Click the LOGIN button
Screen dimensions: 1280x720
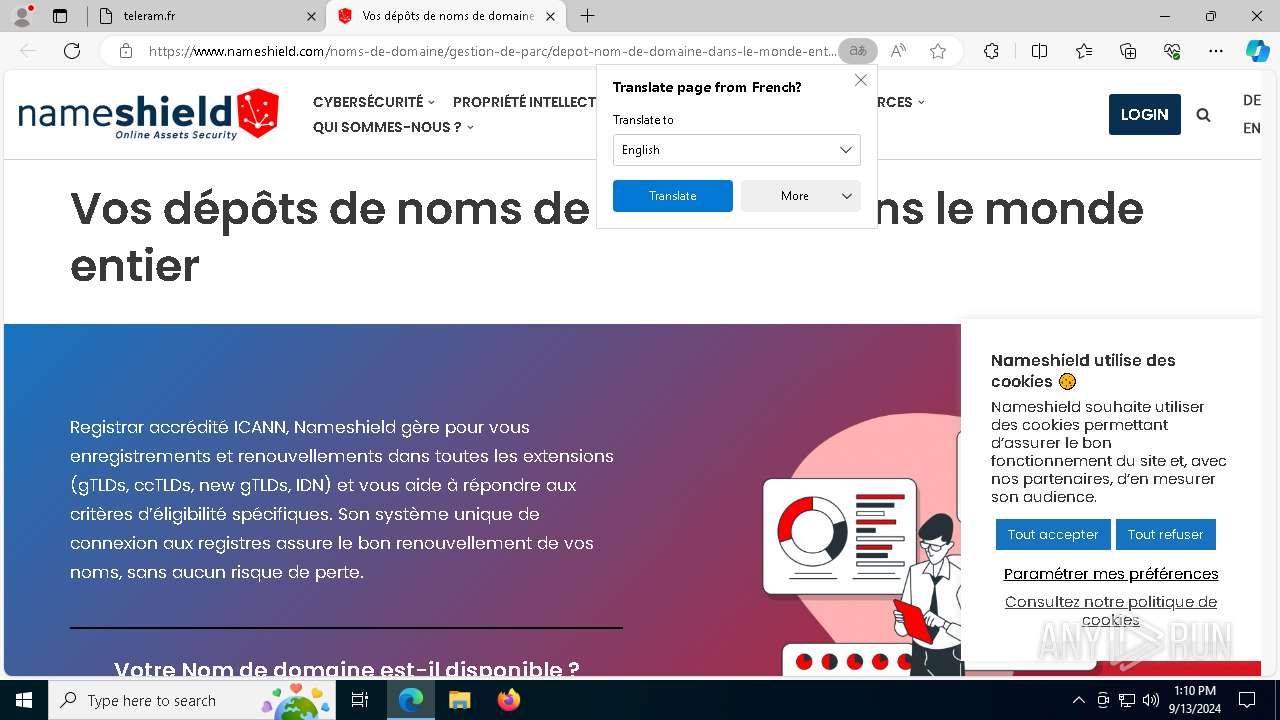(x=1144, y=114)
